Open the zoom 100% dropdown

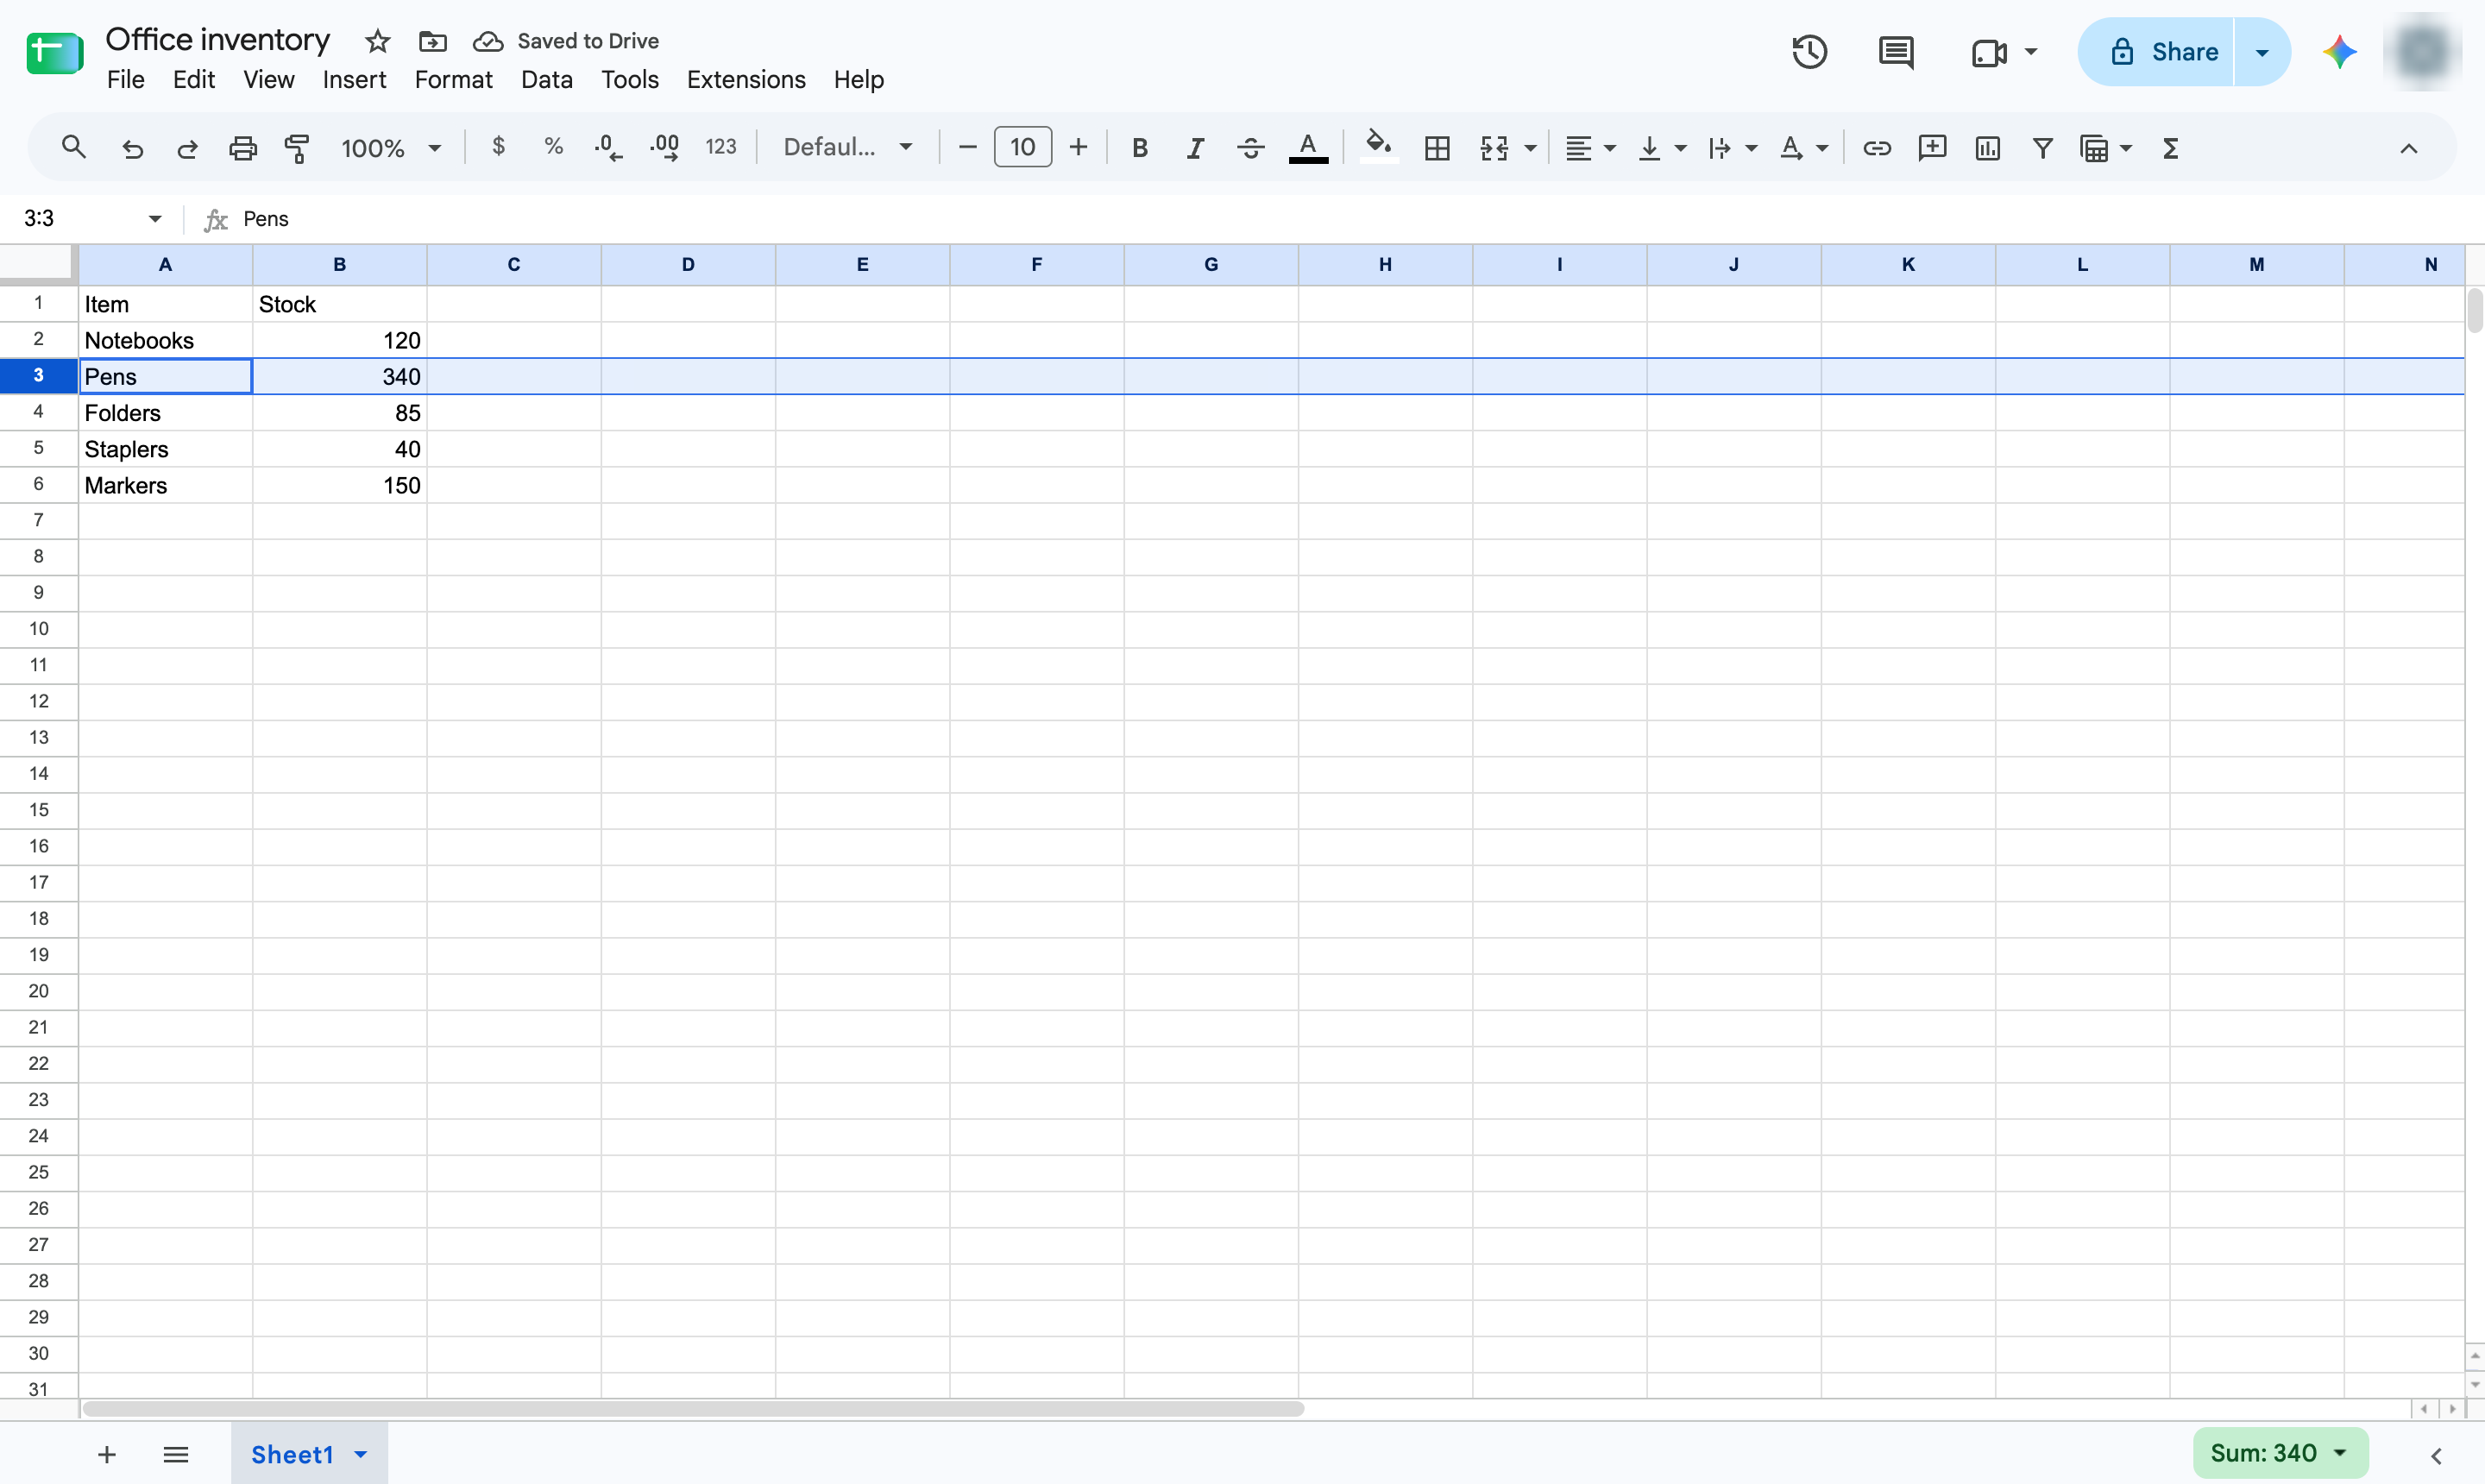(391, 148)
